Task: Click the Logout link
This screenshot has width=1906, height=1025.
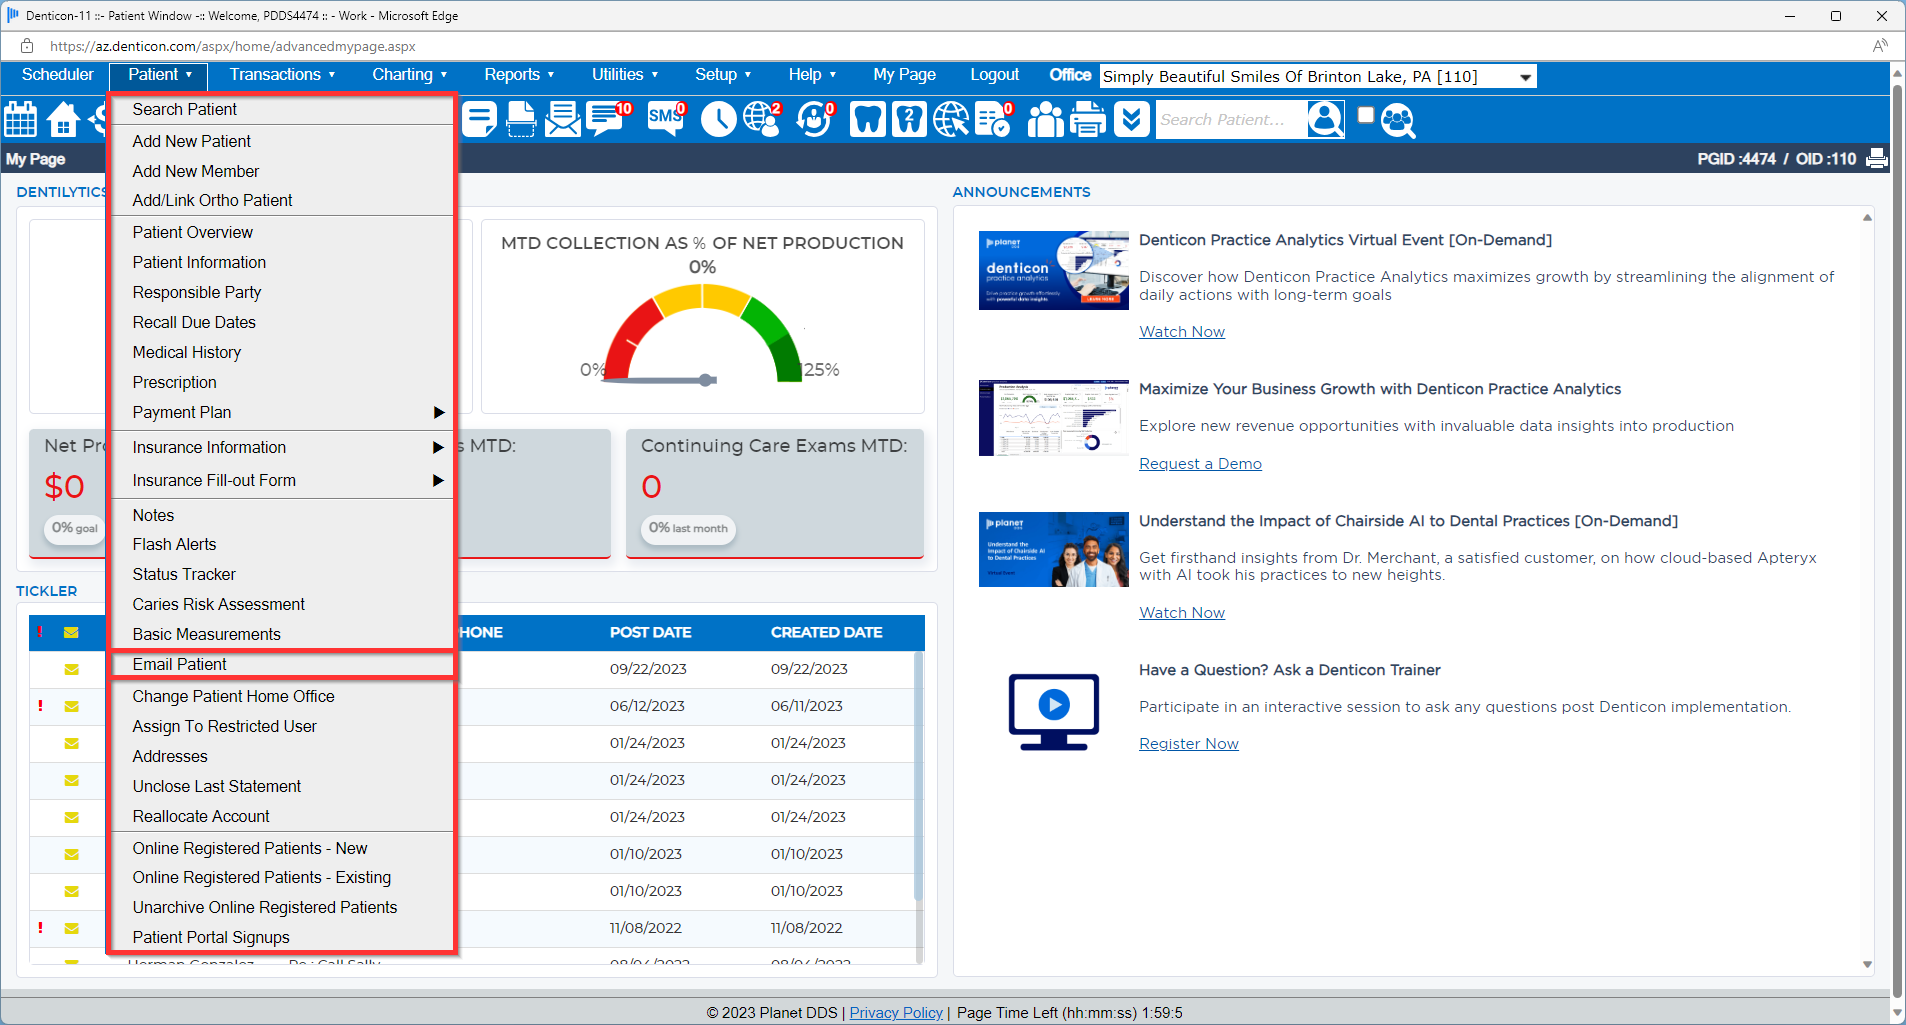Action: point(994,75)
